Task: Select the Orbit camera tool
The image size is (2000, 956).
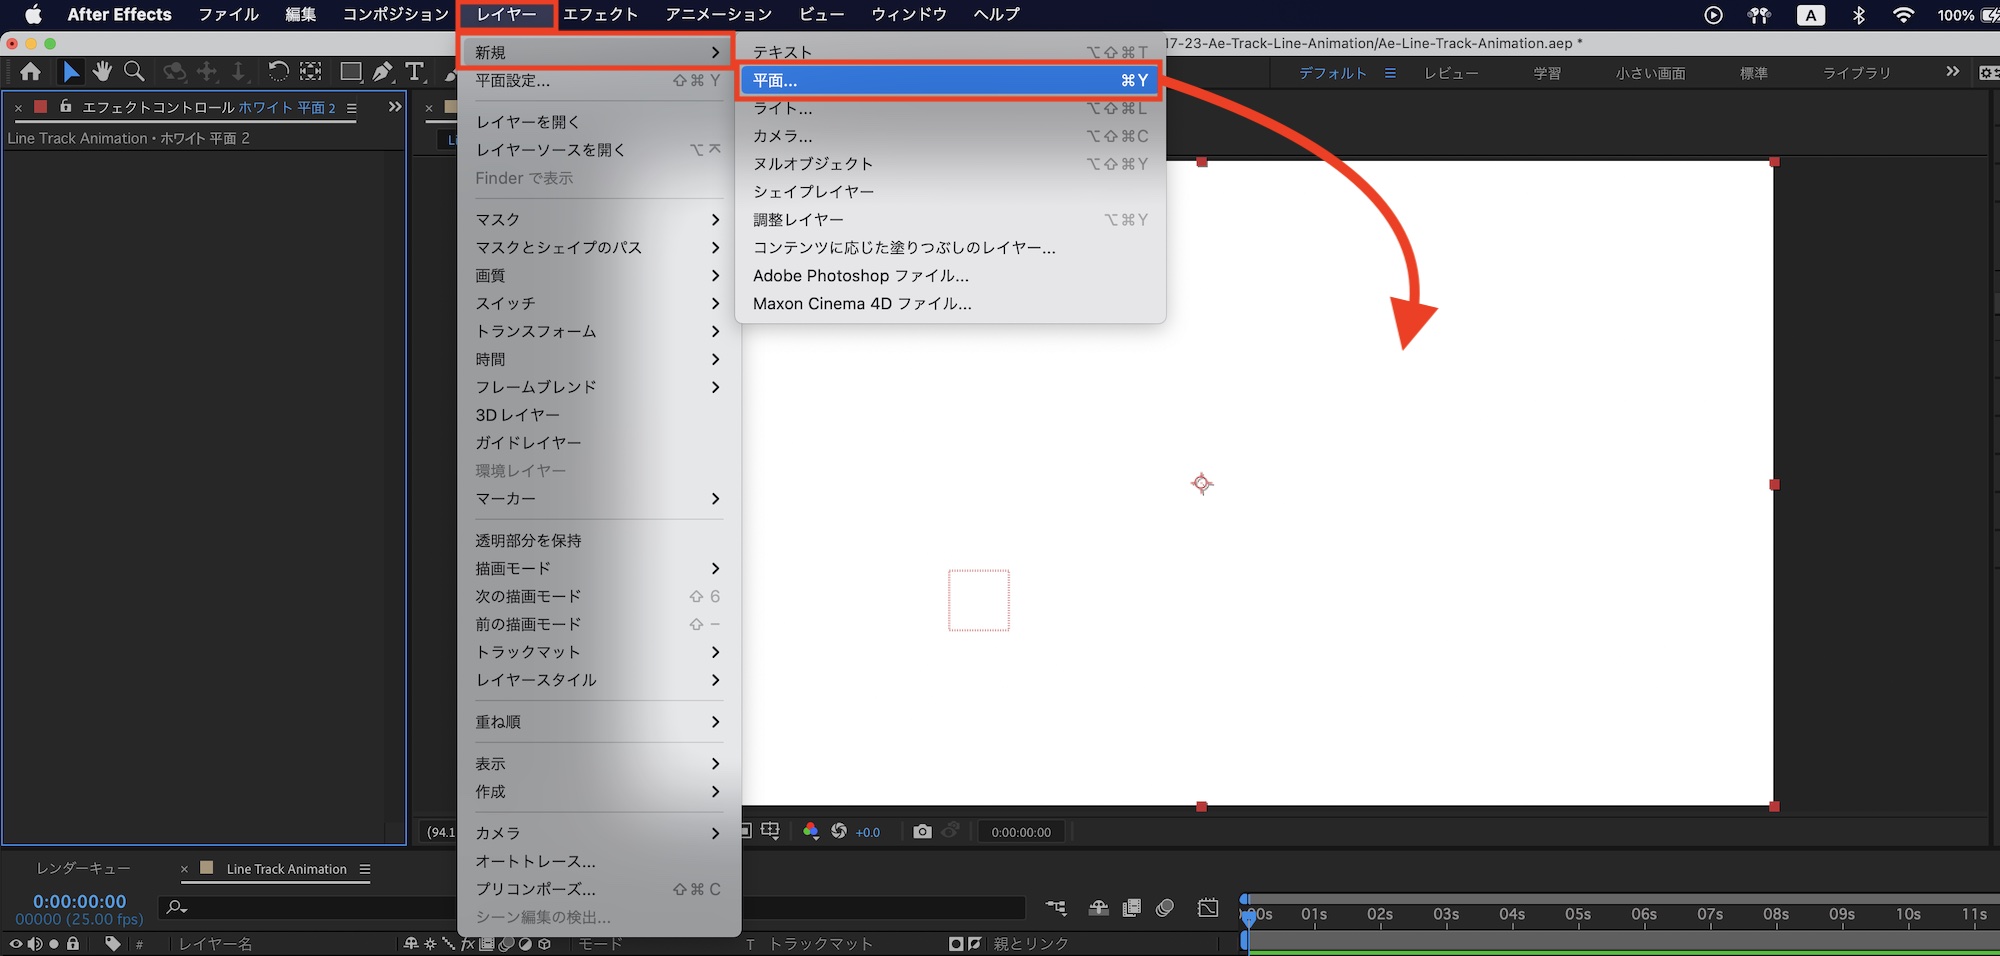Action: pos(175,71)
